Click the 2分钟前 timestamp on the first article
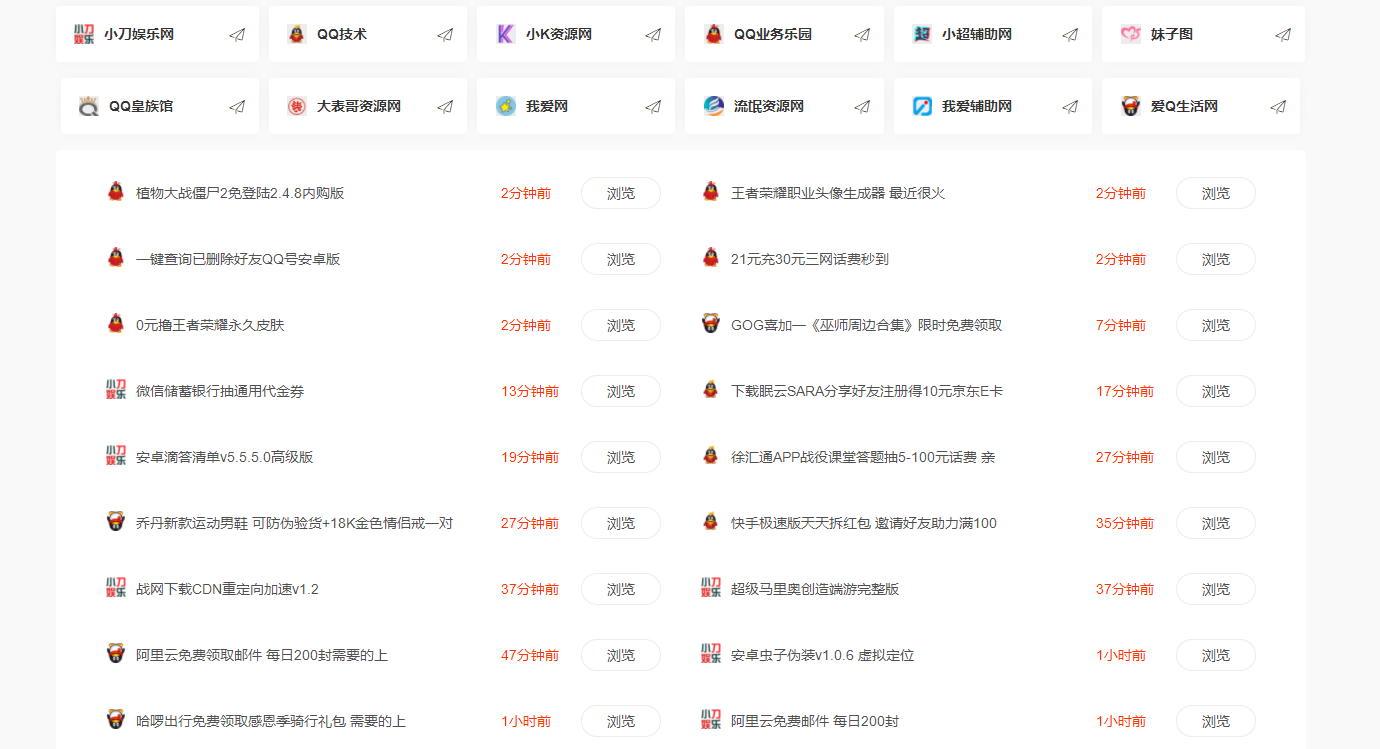This screenshot has height=749, width=1380. click(527, 193)
